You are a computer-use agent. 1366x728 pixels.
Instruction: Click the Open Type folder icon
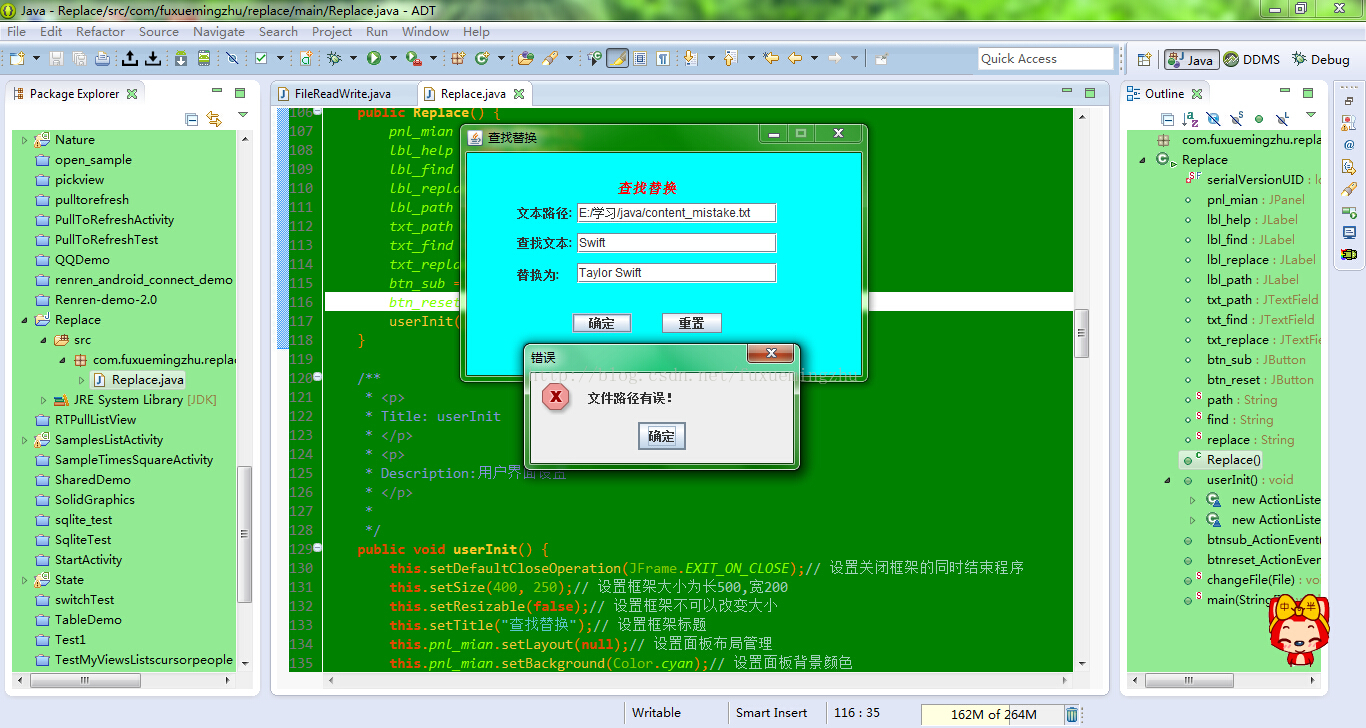point(525,58)
